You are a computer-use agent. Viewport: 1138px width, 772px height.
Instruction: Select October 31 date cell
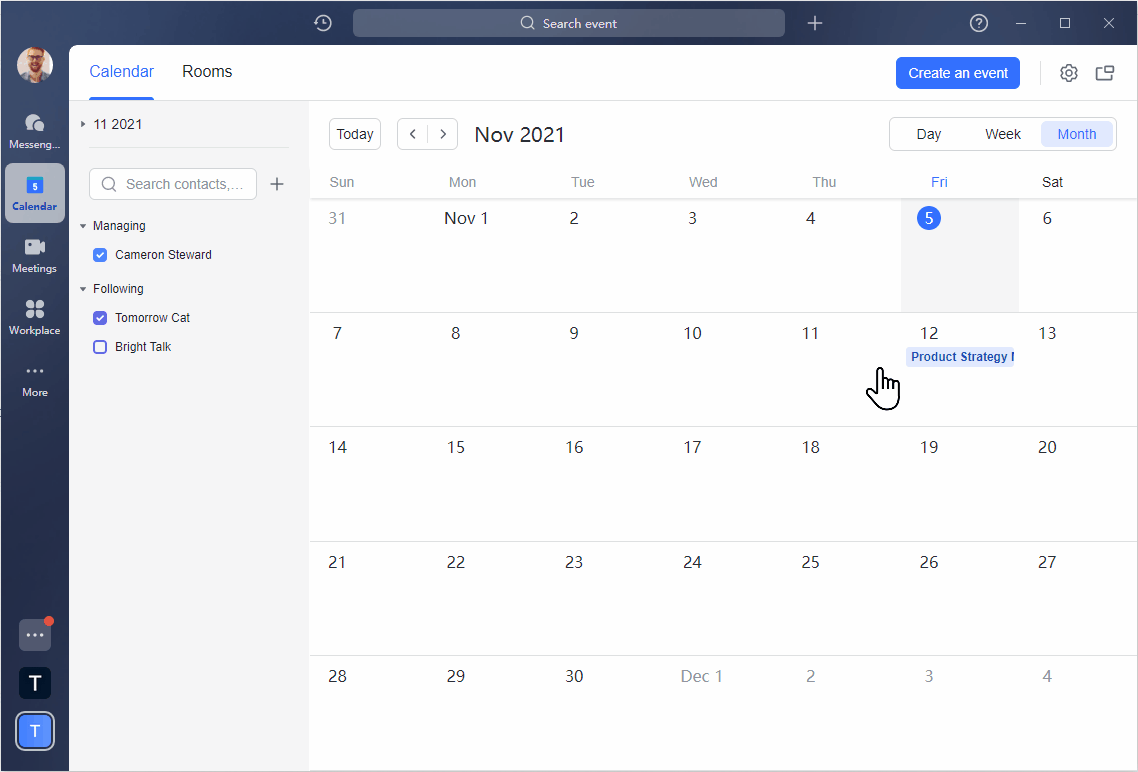[337, 218]
